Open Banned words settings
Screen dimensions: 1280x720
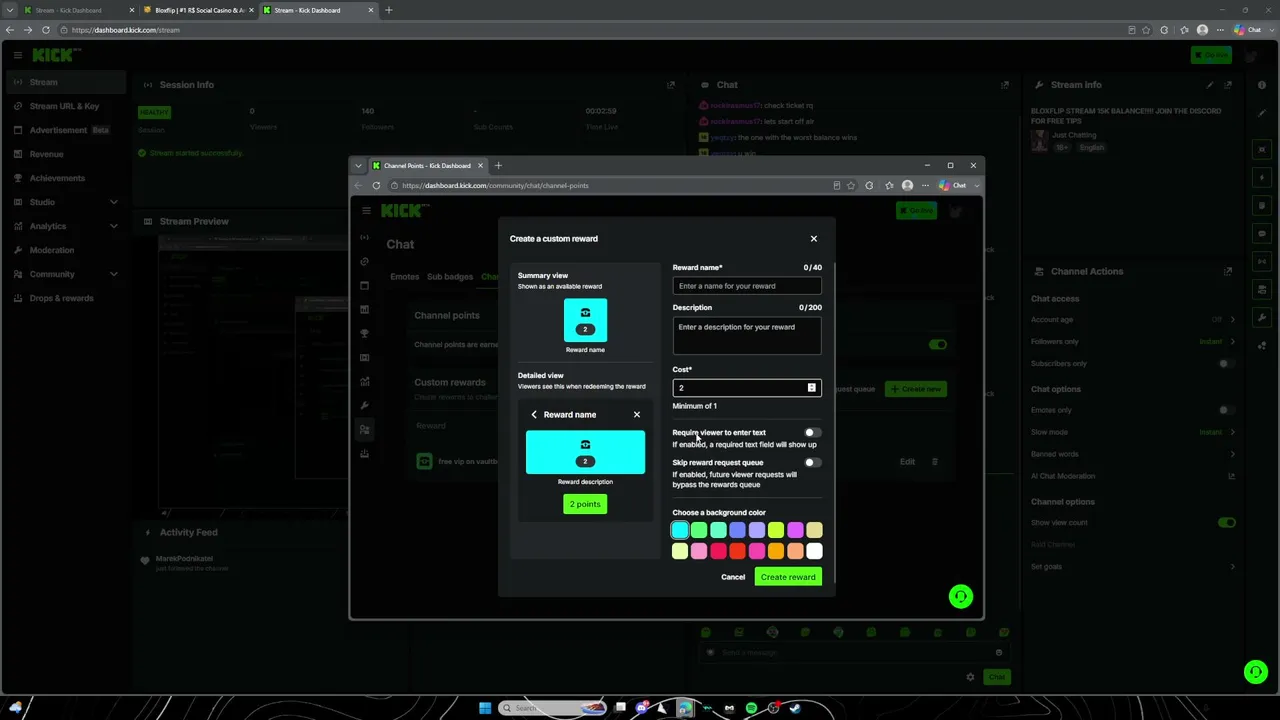coord(1133,454)
